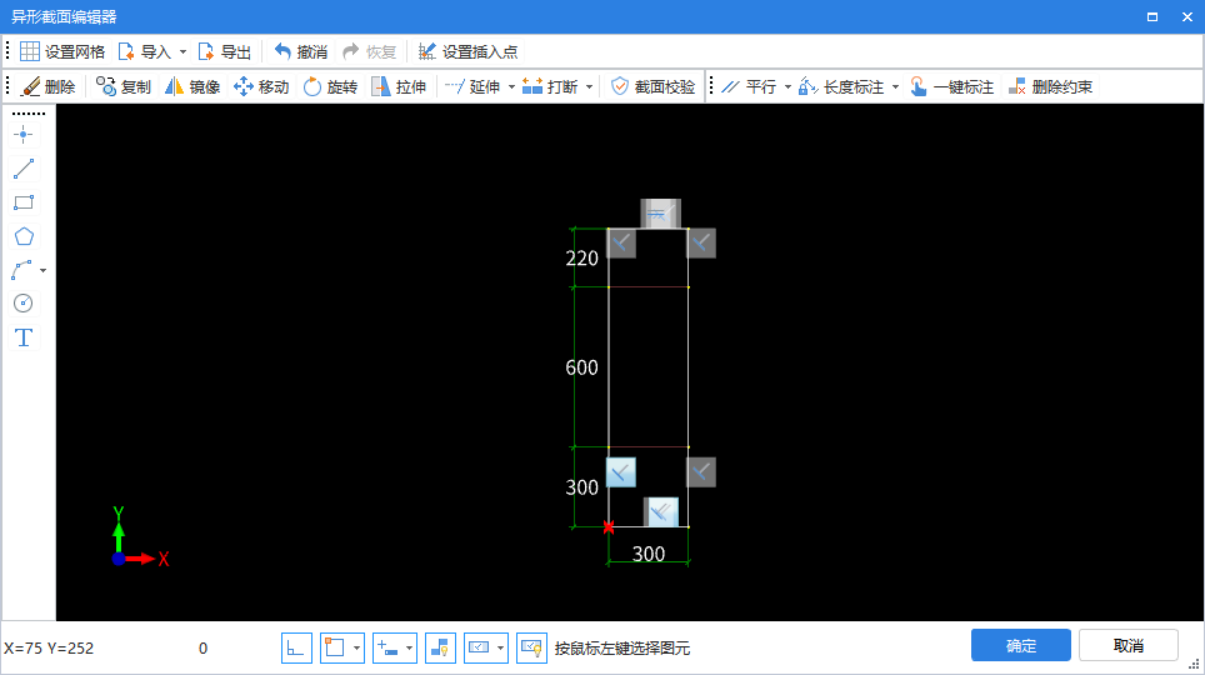The image size is (1205, 675).
Task: Open the plus-sign input dropdown arrow
Action: [409, 648]
